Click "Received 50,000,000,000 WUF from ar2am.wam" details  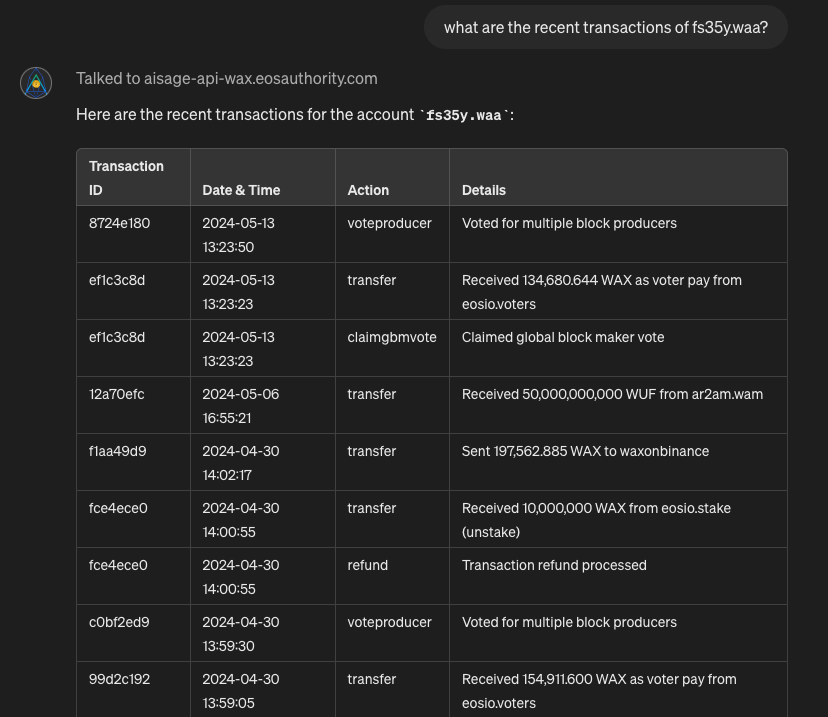tap(612, 394)
